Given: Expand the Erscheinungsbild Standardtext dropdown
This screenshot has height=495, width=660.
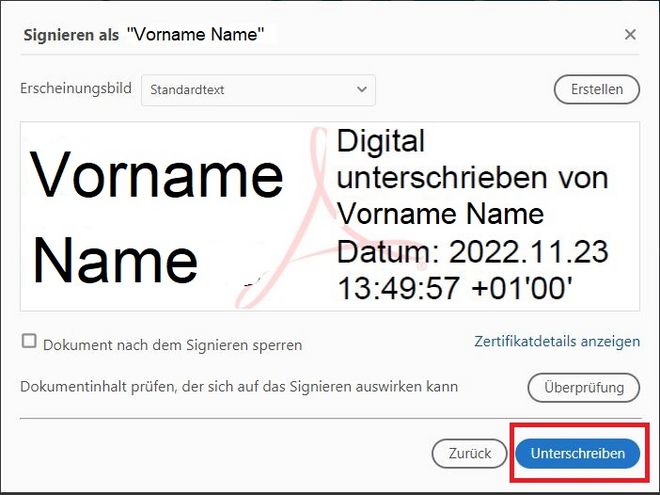Looking at the screenshot, I should tap(258, 90).
